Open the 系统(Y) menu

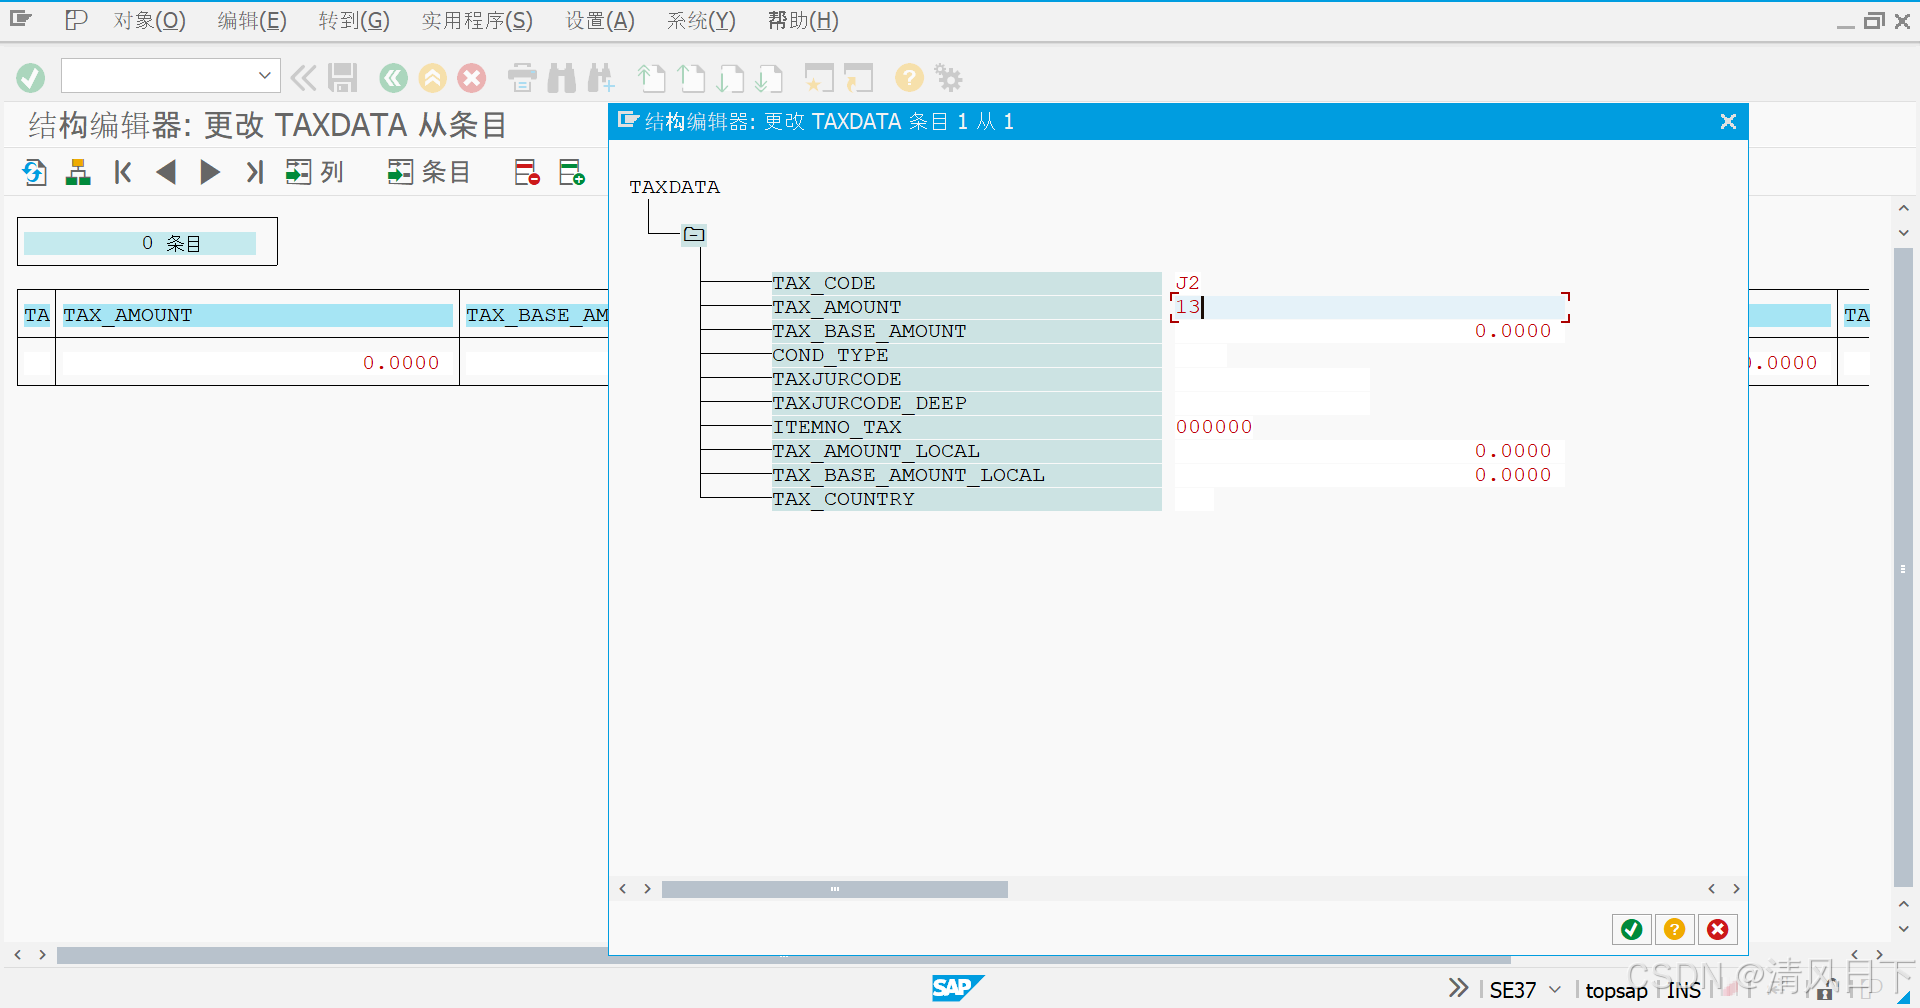coord(700,20)
